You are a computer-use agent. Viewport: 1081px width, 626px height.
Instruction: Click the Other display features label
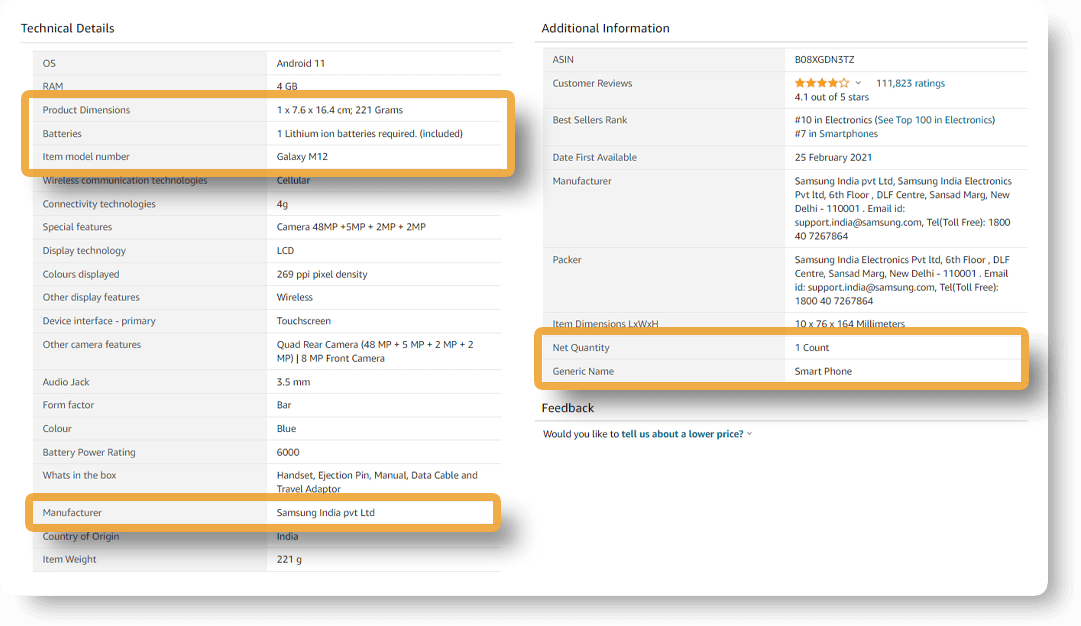(x=91, y=298)
